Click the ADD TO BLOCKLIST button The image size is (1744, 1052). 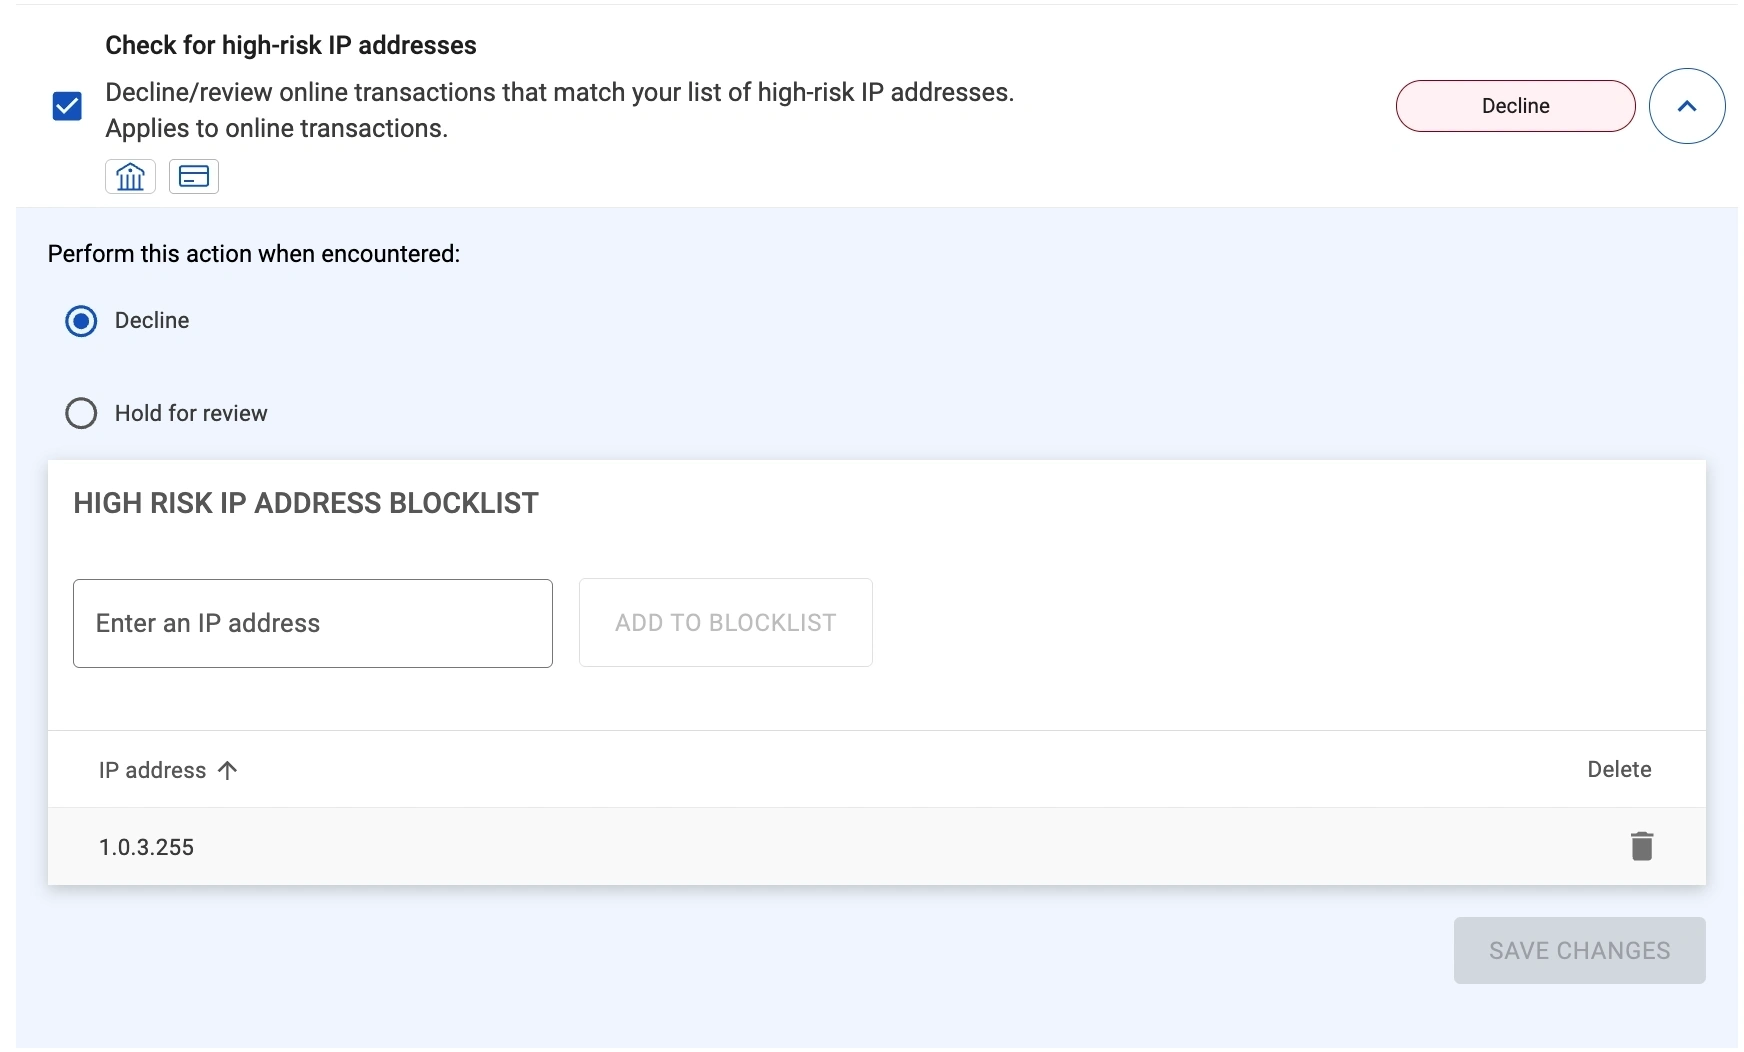click(x=725, y=623)
